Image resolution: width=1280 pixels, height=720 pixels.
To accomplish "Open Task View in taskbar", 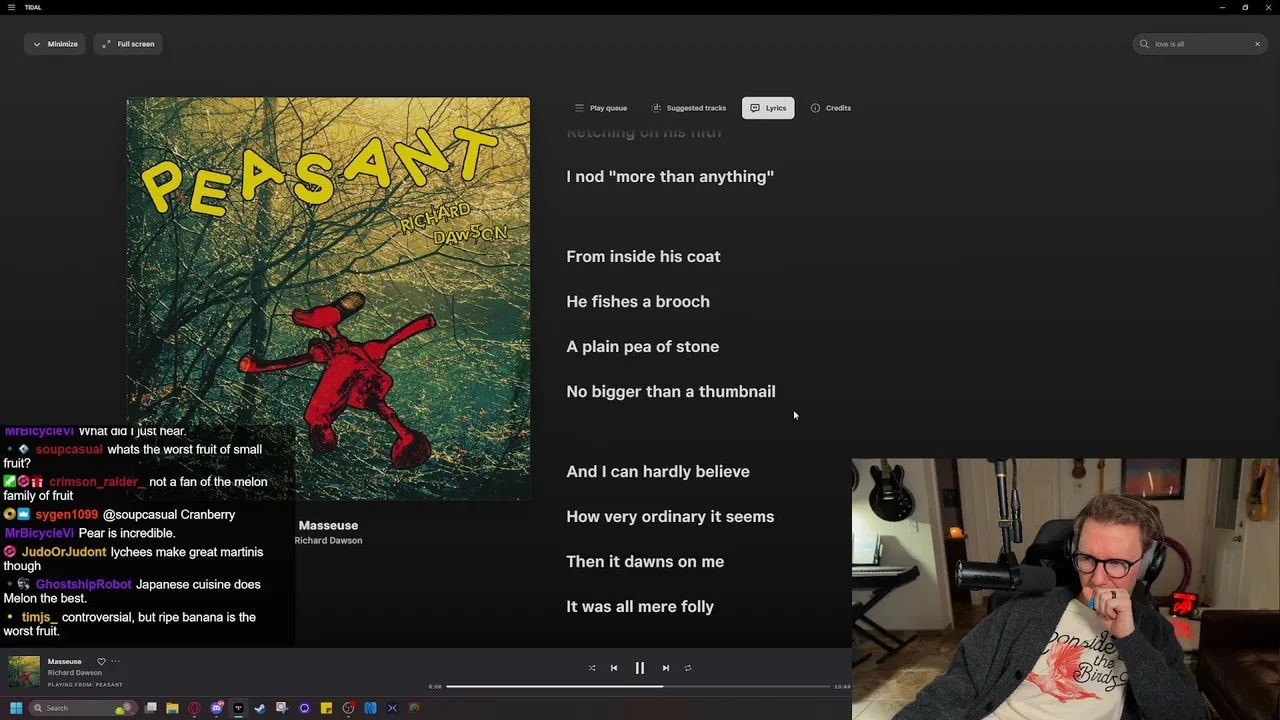I will pos(151,708).
